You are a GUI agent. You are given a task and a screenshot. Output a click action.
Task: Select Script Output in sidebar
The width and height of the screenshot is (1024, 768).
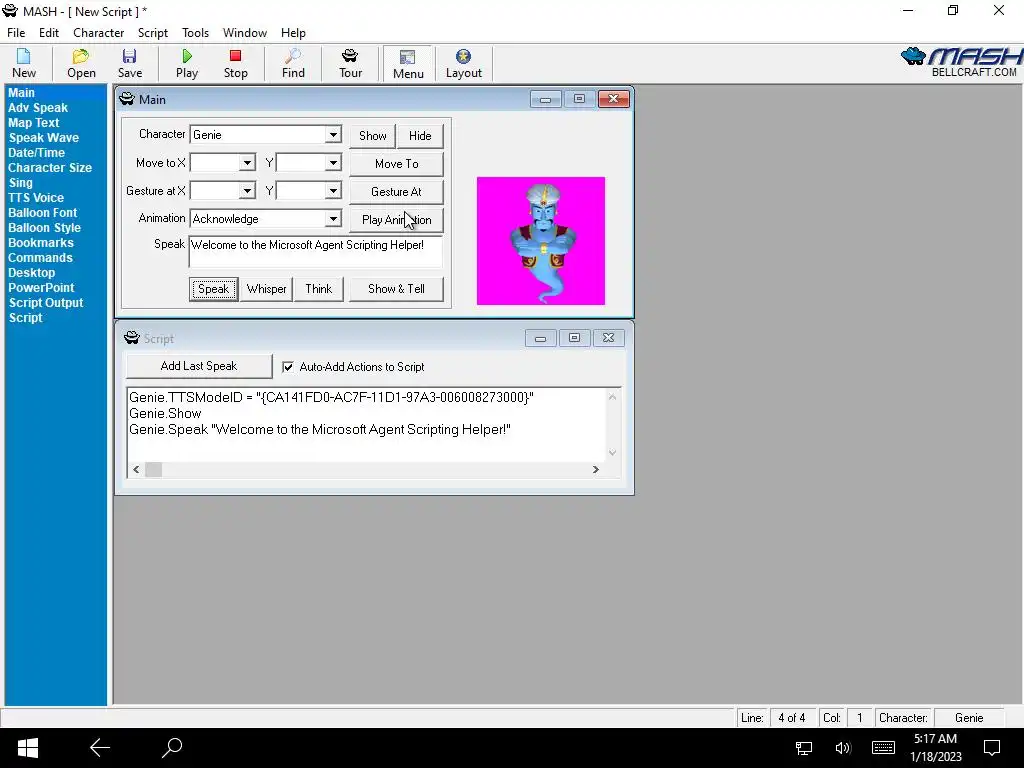click(x=46, y=303)
